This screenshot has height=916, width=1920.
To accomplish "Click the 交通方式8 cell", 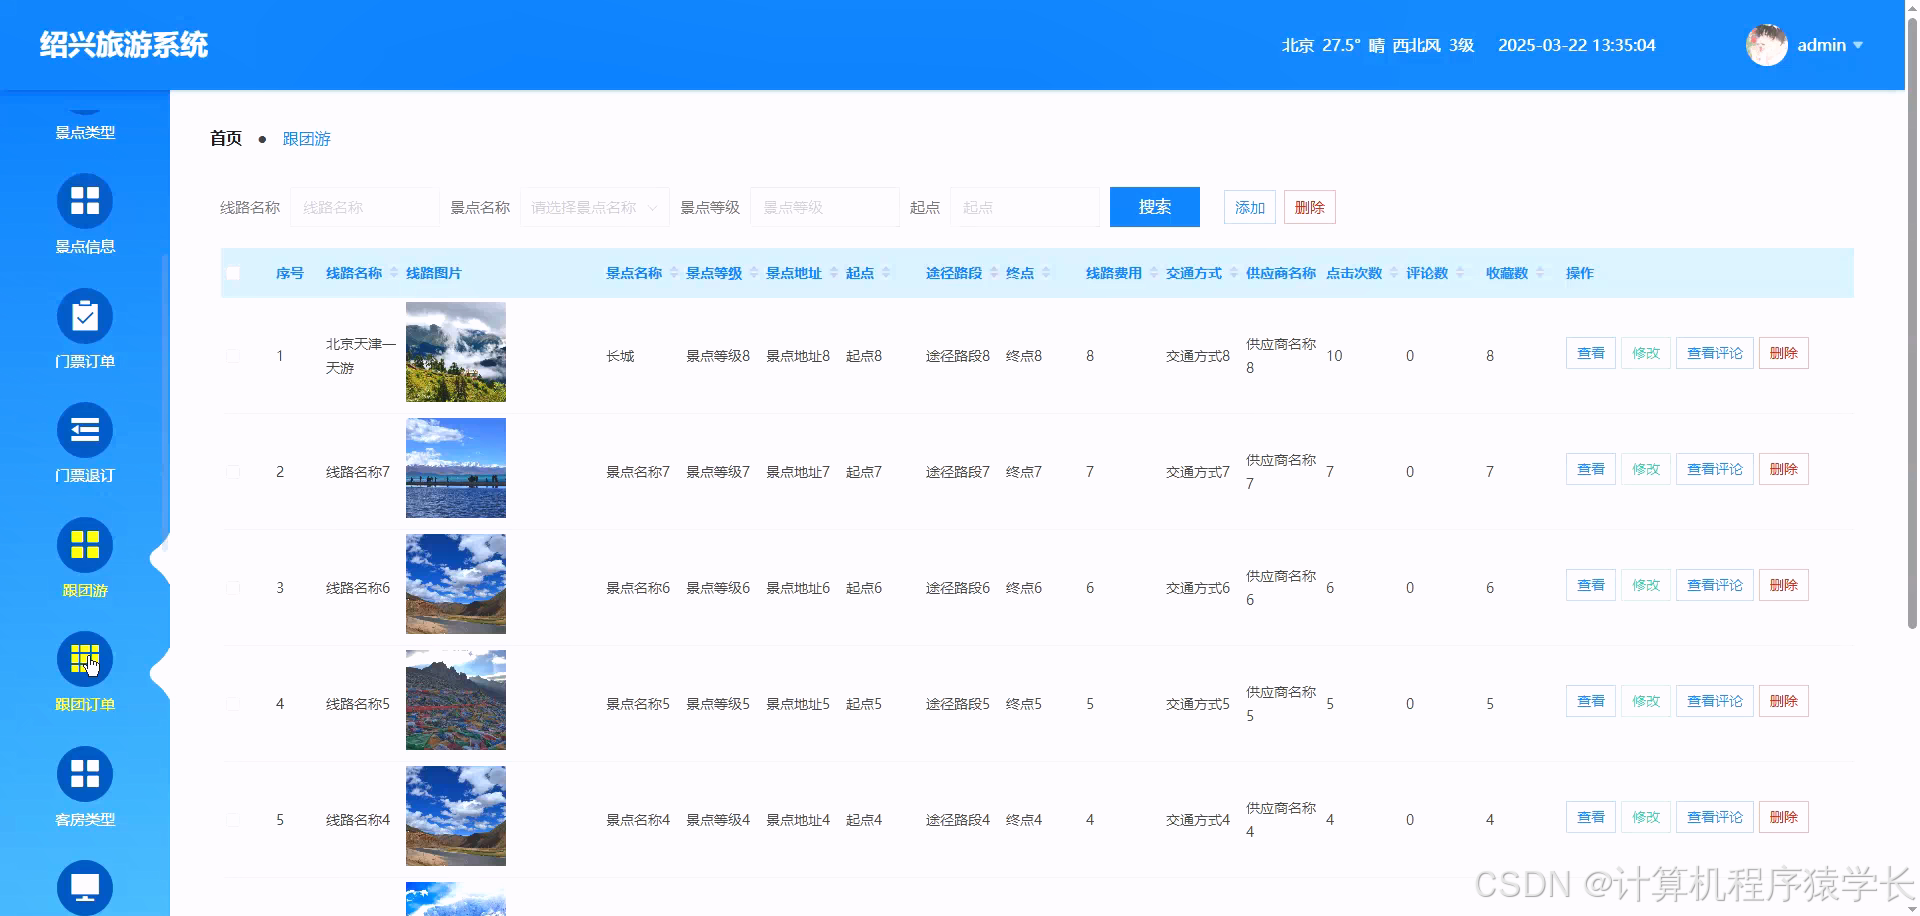I will (1198, 356).
